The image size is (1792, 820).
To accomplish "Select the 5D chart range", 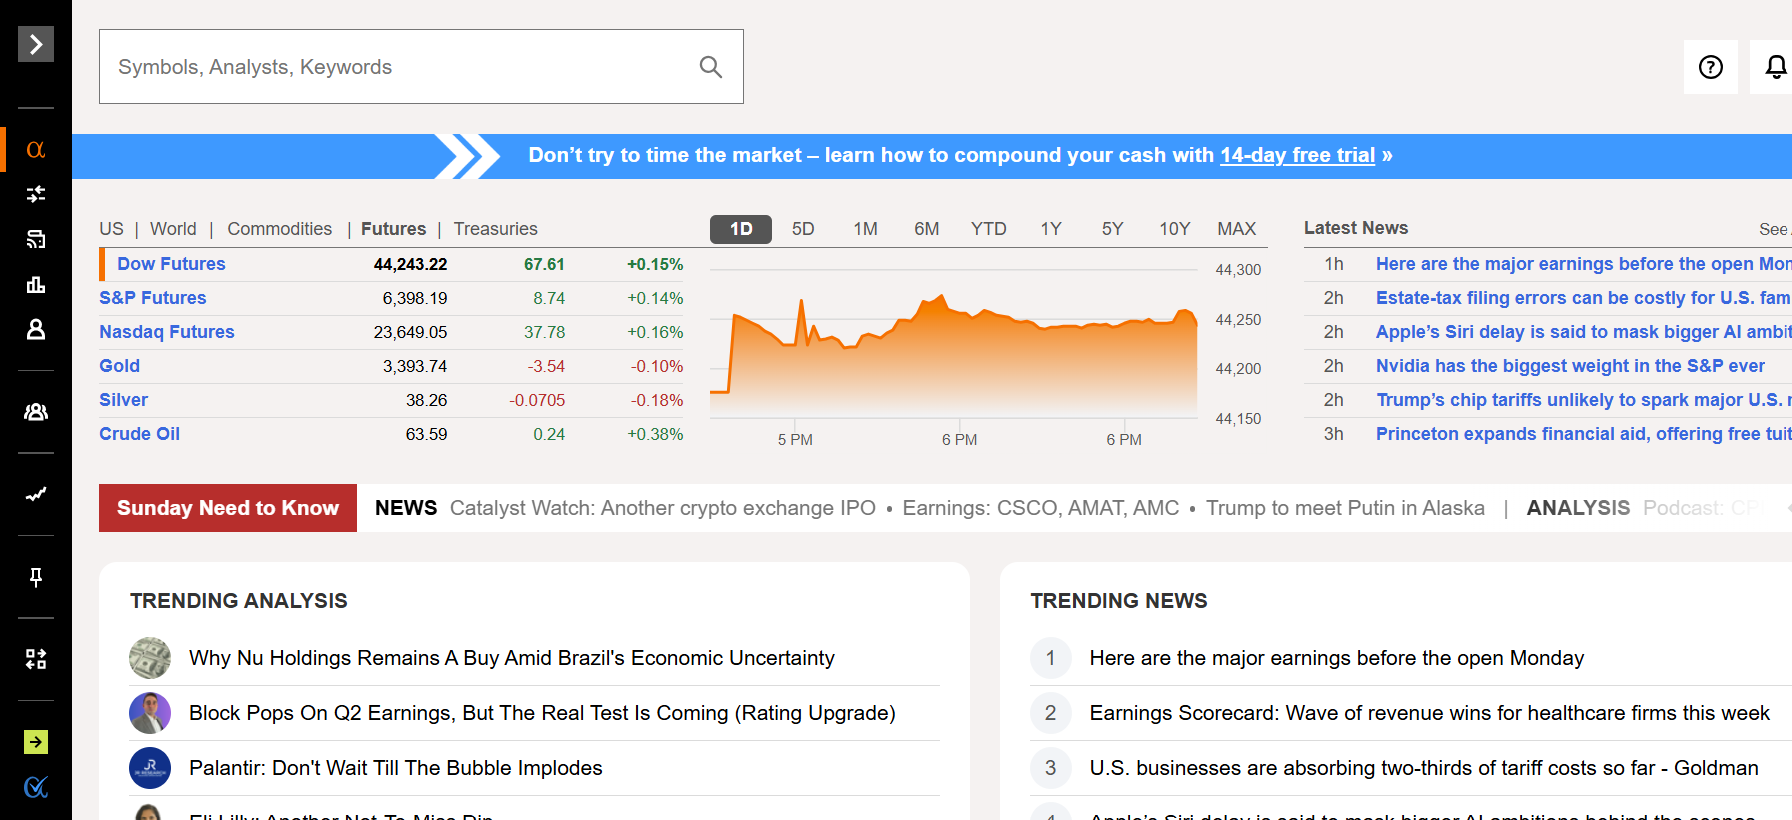I will 803,229.
